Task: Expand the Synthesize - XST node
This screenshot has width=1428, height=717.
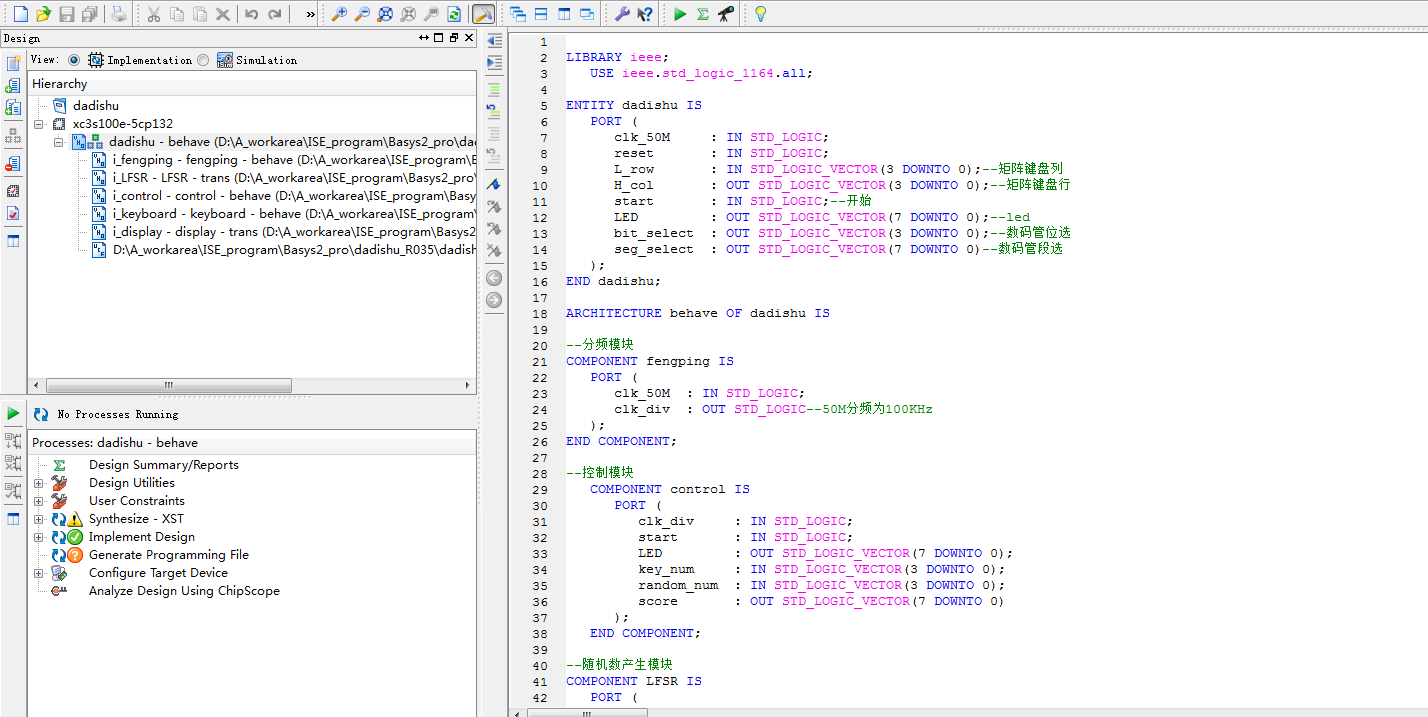Action: point(39,519)
